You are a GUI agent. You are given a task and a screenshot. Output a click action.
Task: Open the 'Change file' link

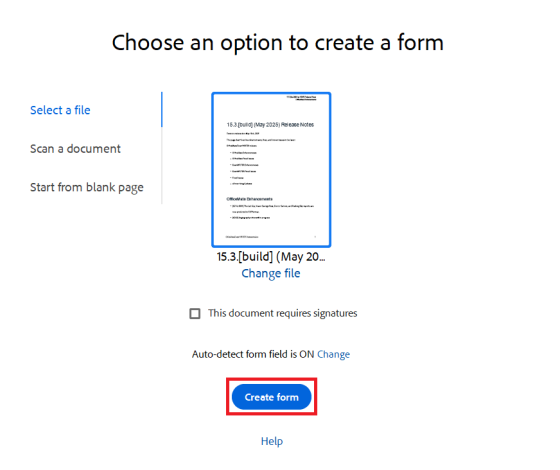pyautogui.click(x=271, y=273)
